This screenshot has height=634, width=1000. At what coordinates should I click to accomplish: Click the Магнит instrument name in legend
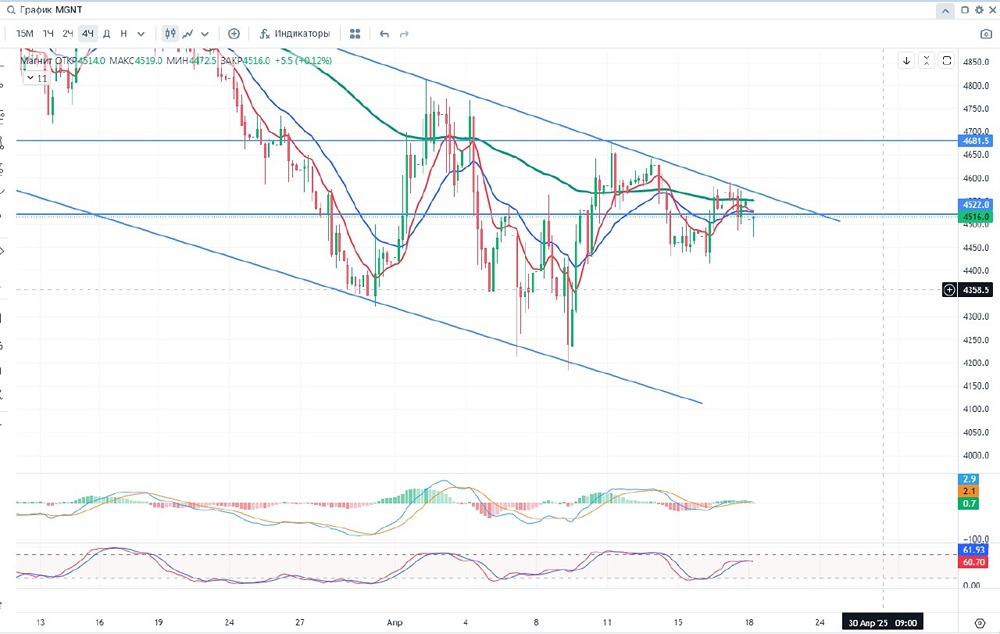coord(36,61)
